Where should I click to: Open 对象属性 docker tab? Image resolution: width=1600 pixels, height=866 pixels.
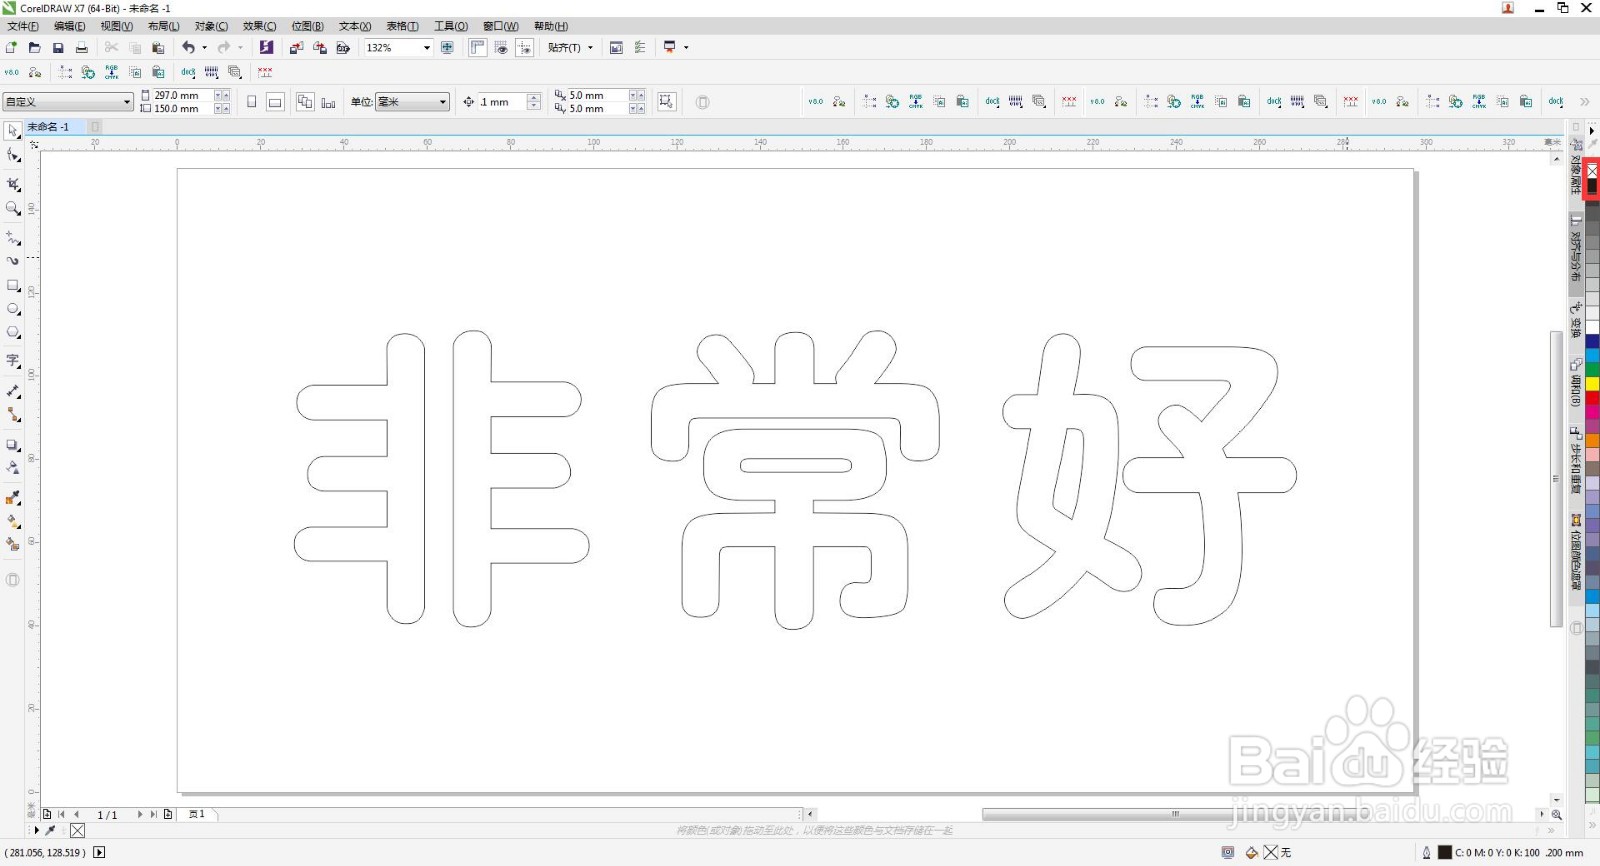pos(1576,168)
